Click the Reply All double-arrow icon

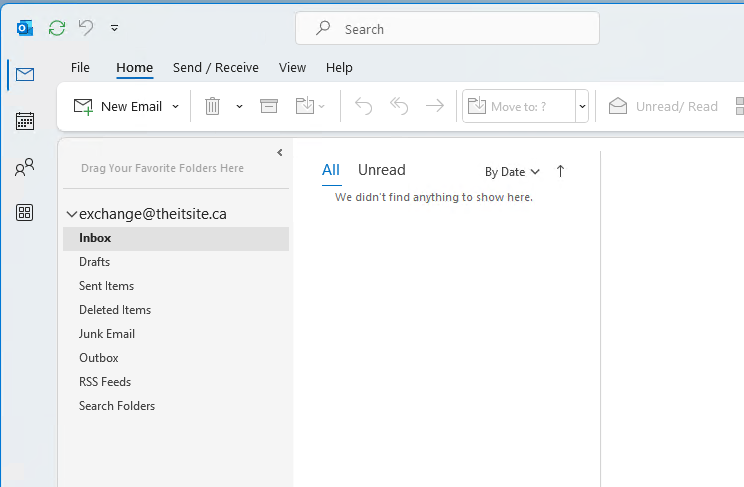tap(399, 106)
